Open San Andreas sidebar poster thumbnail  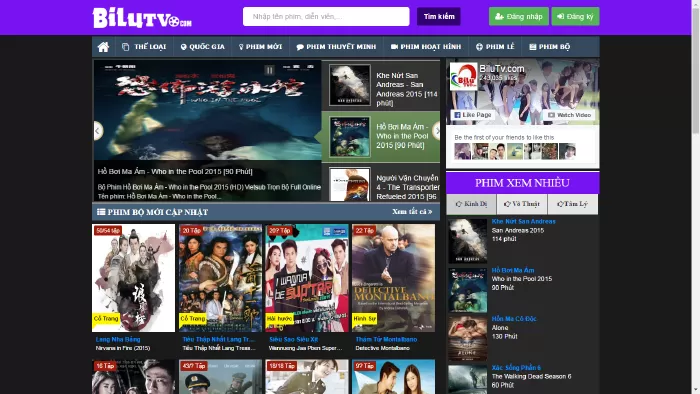[467, 241]
